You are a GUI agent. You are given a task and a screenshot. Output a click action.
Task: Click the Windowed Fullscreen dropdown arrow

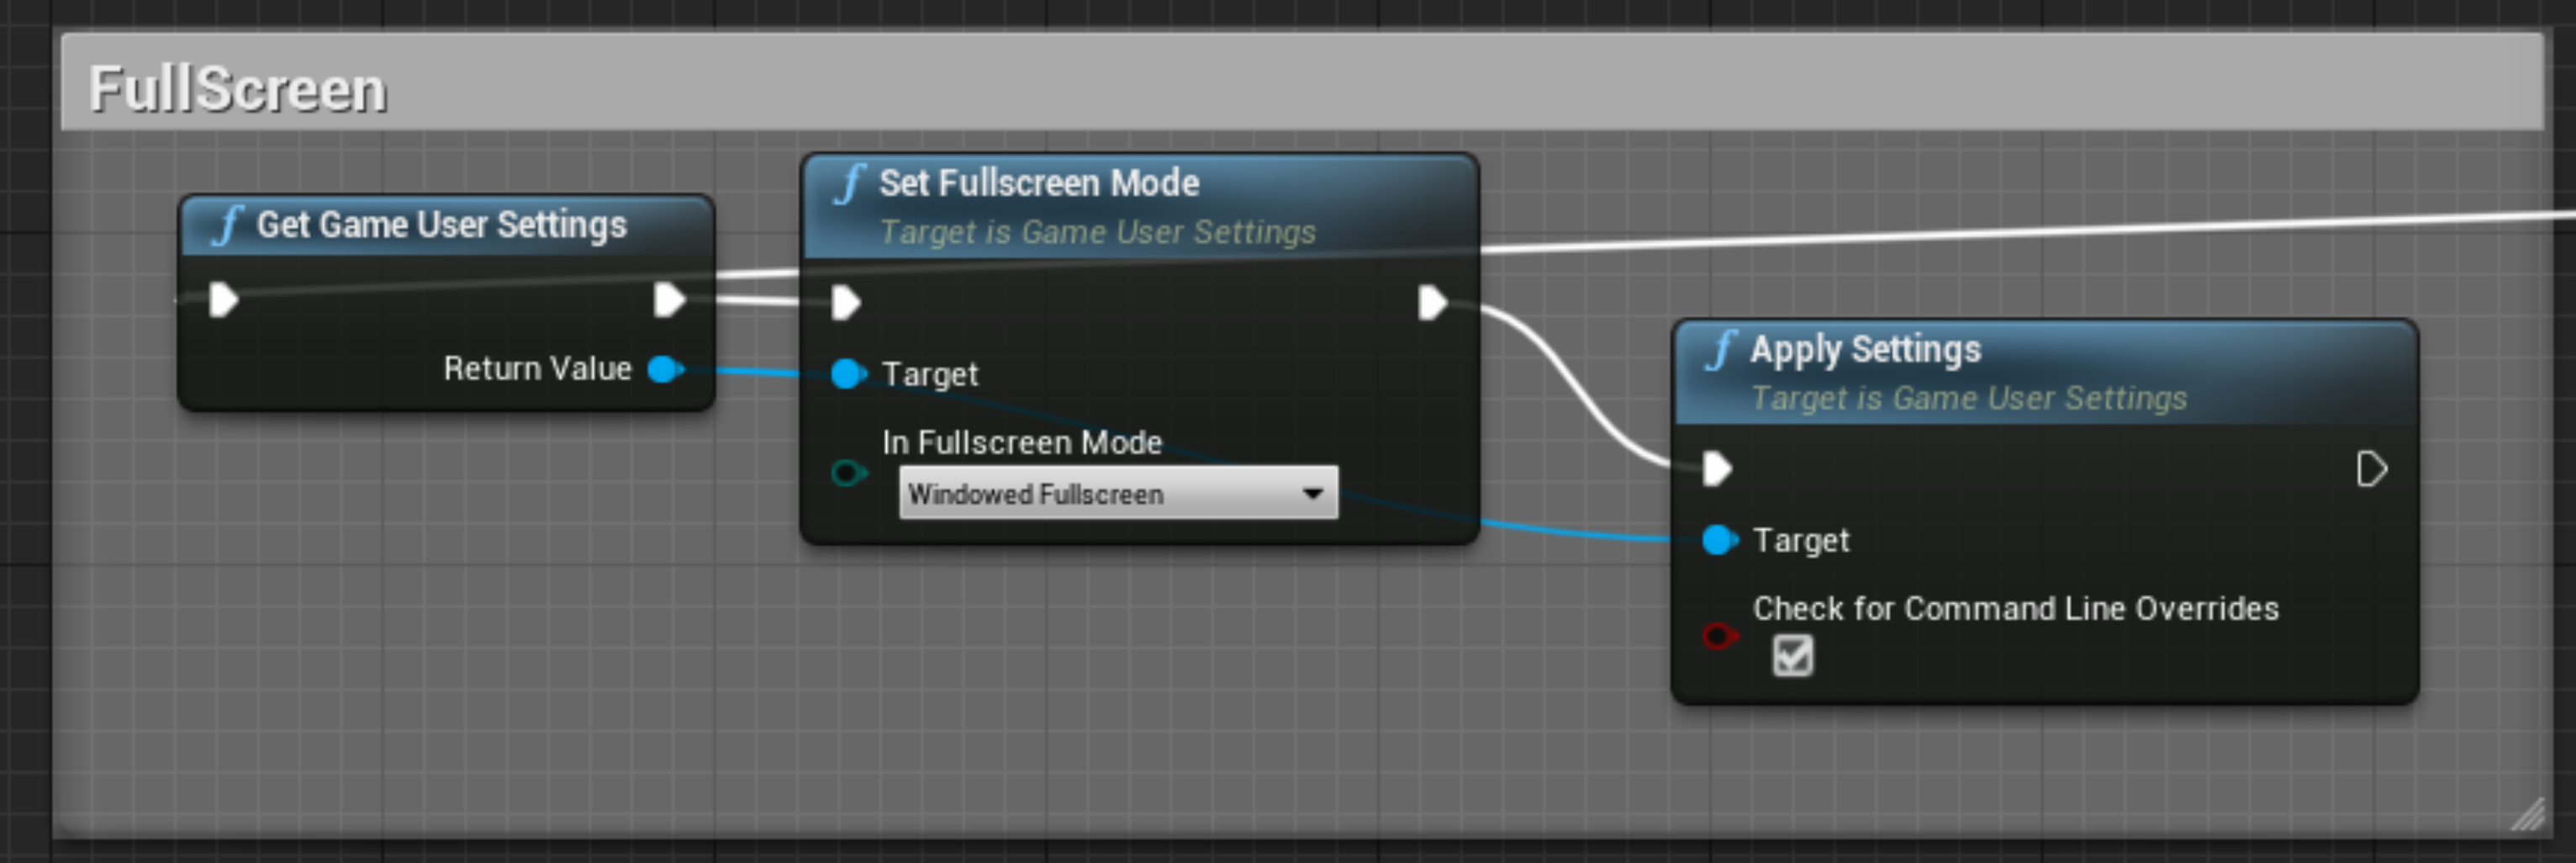1313,493
